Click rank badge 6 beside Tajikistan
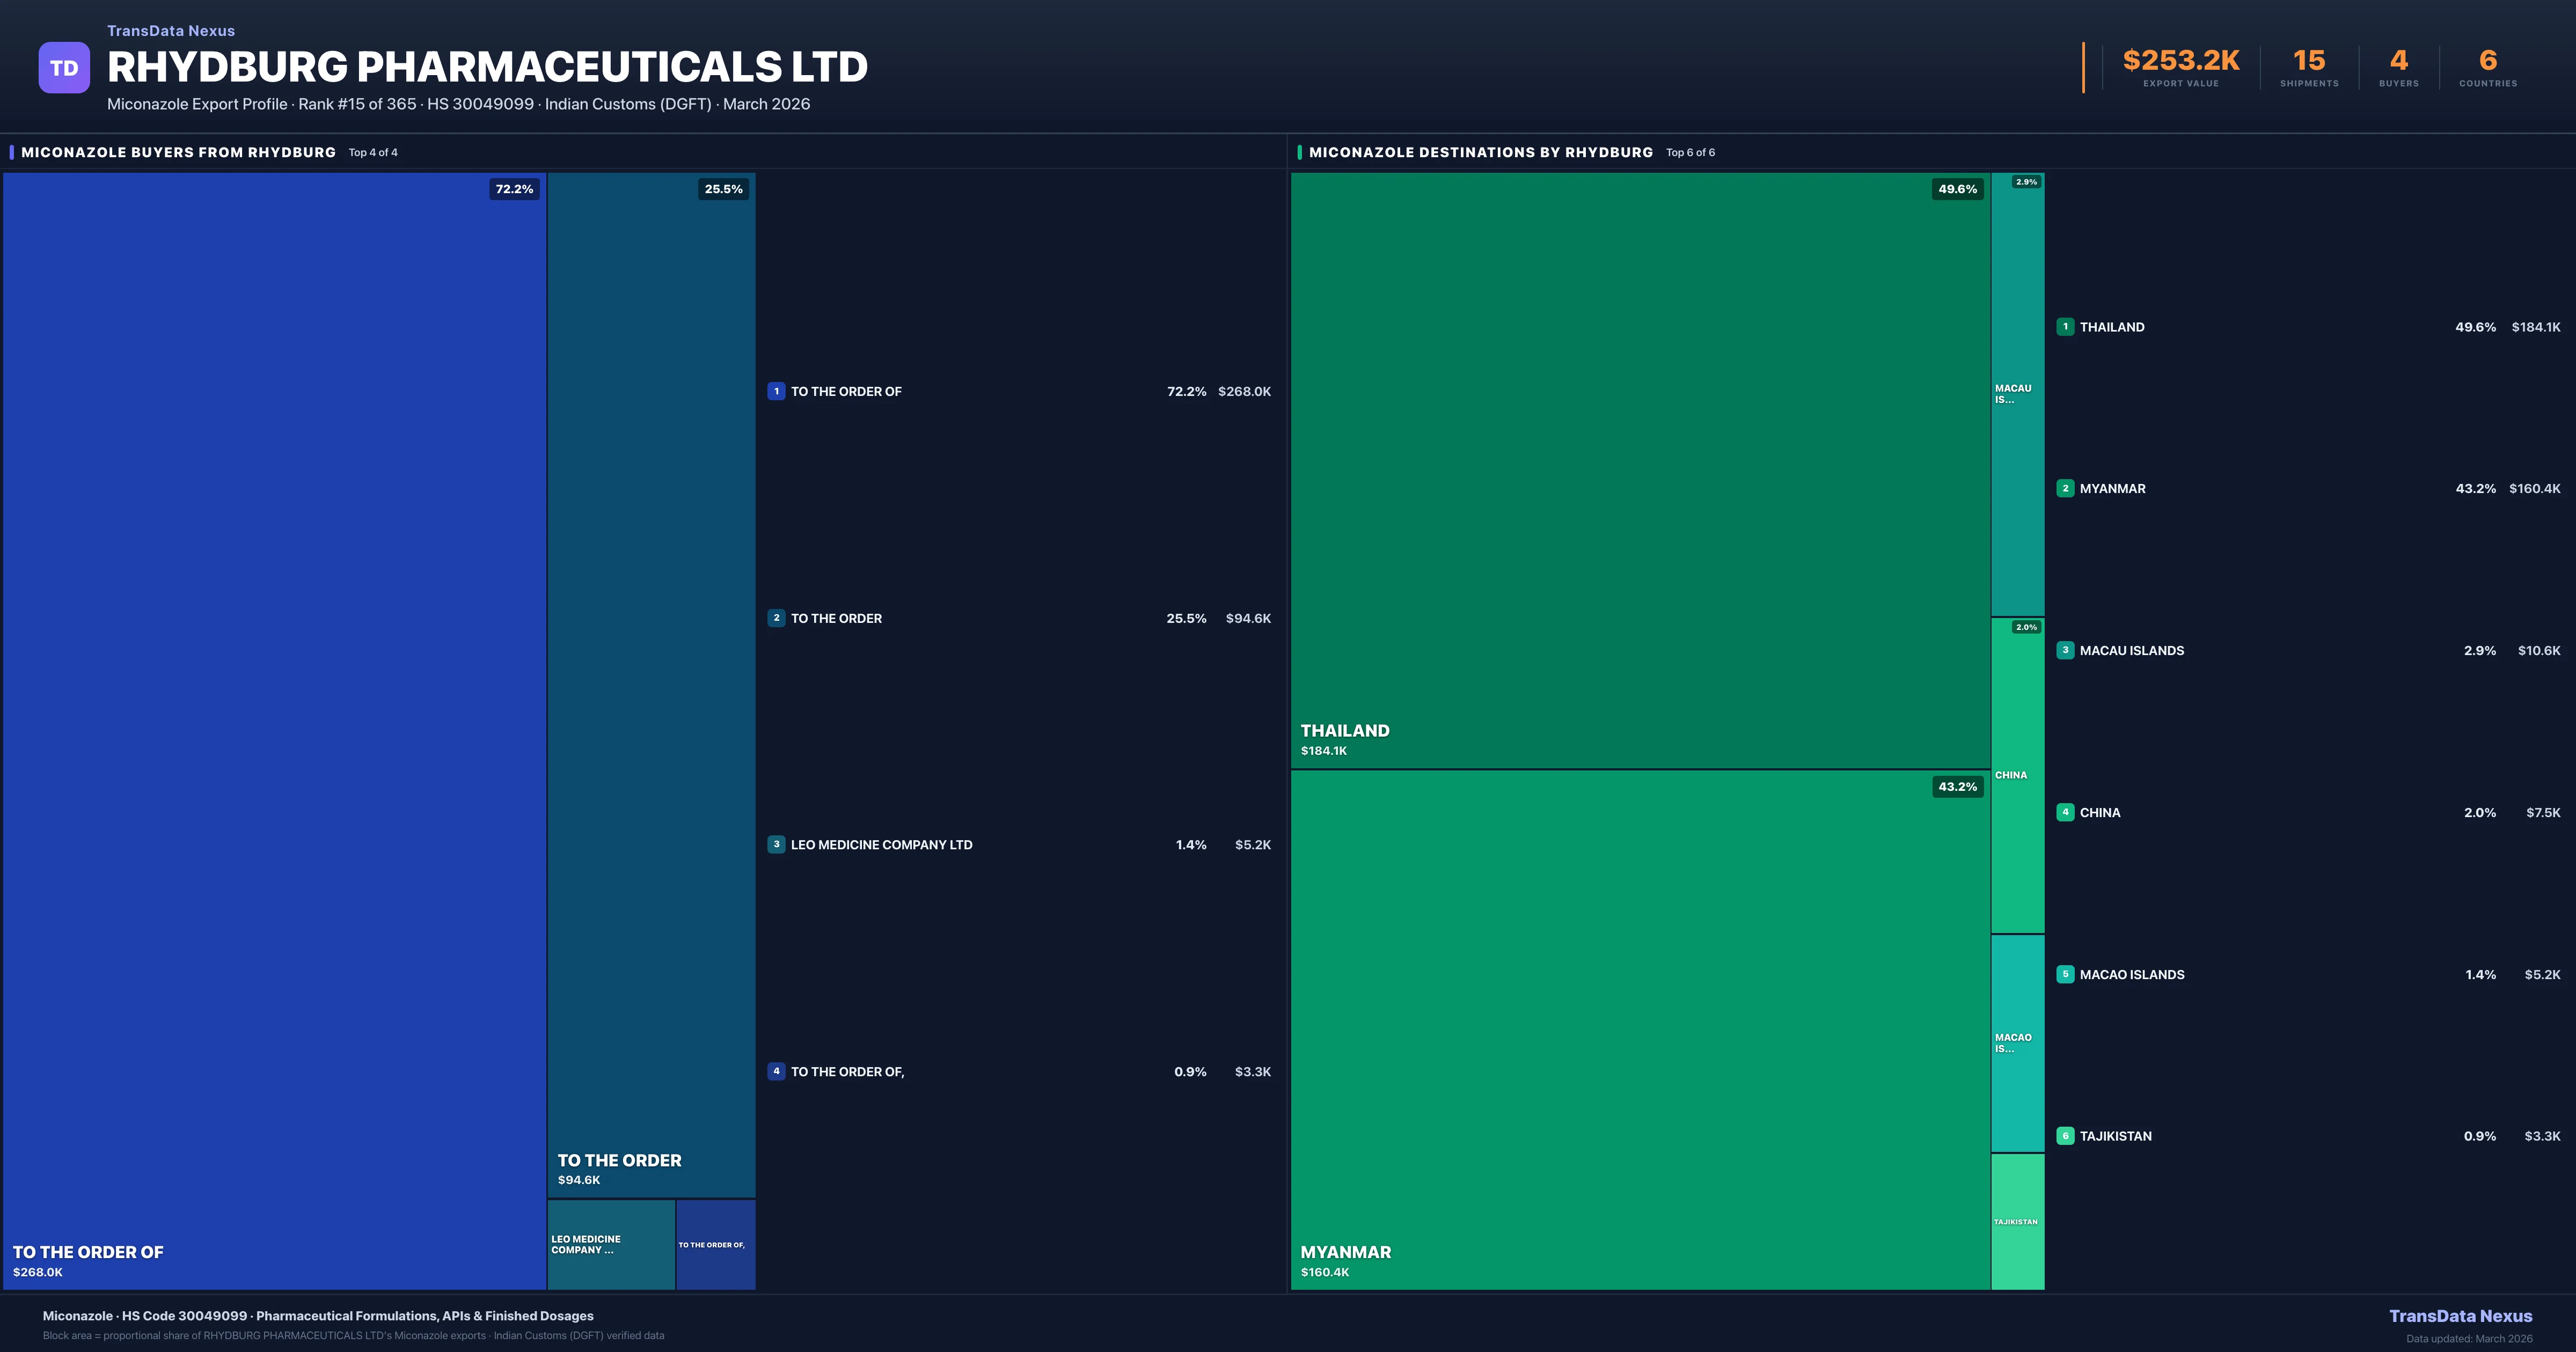Screen dimensions: 2576x1352 tap(2065, 1136)
